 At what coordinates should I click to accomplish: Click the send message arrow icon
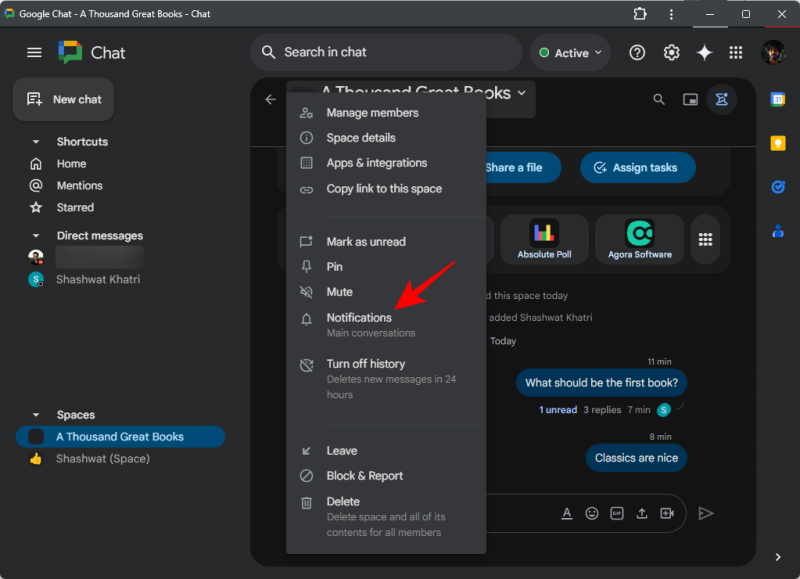click(x=706, y=513)
